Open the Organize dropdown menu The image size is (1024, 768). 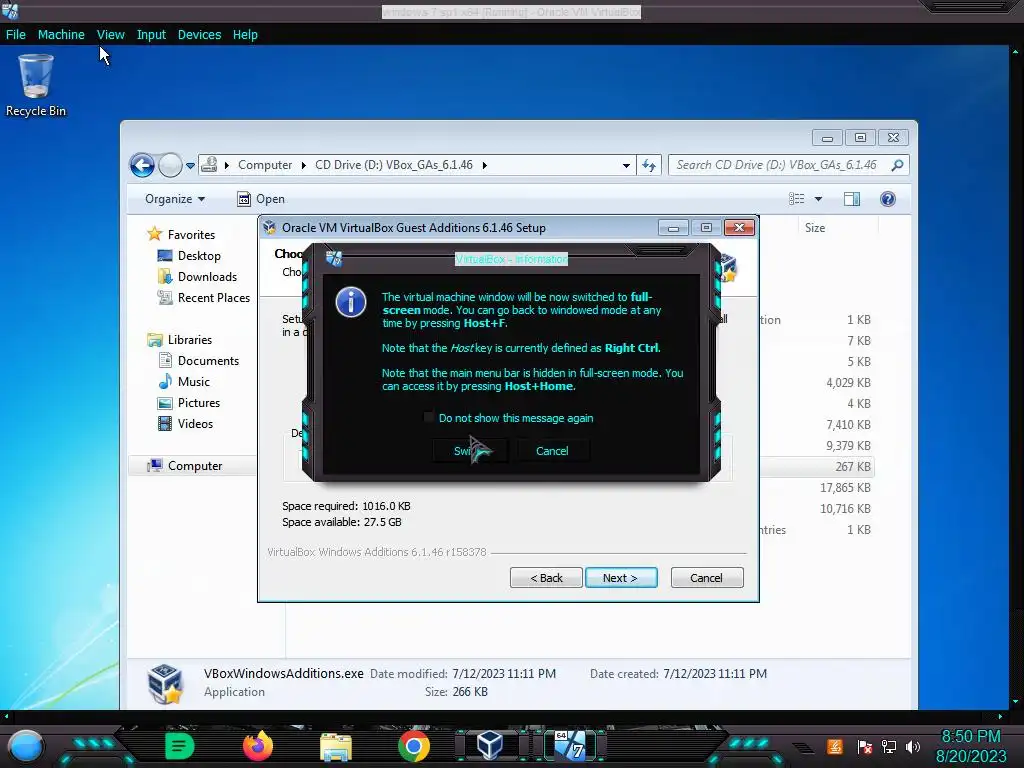[x=174, y=199]
